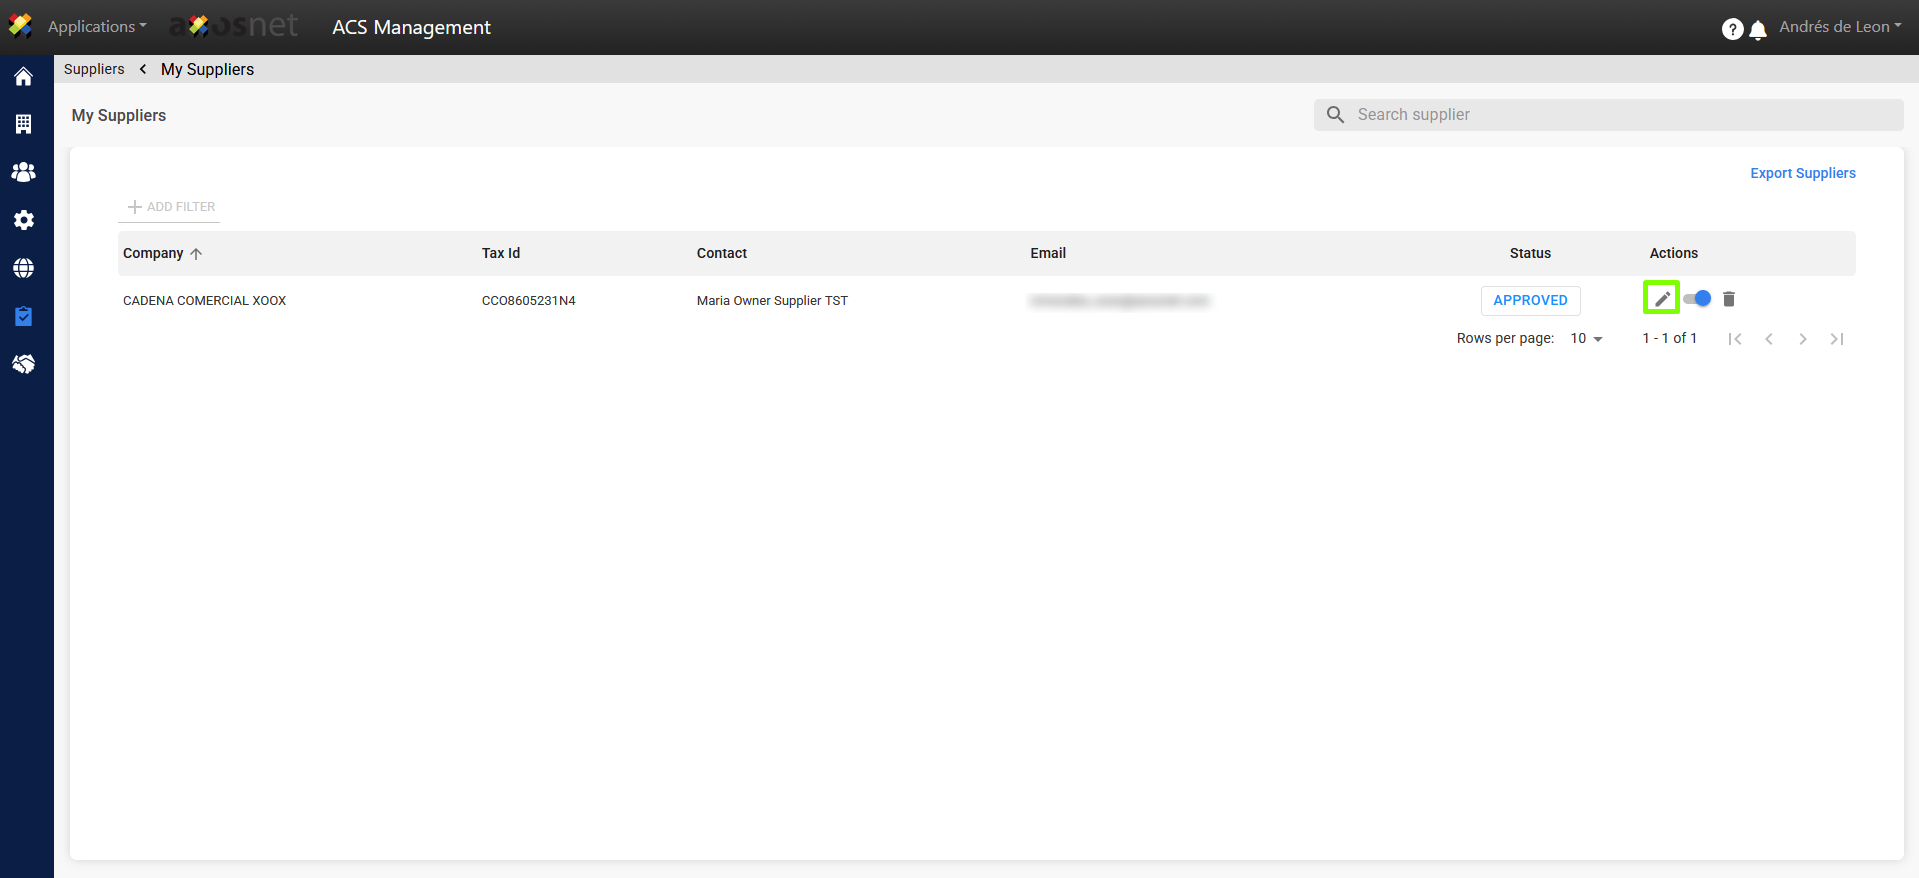Click the globe icon in sidebar
This screenshot has height=878, width=1919.
(24, 268)
